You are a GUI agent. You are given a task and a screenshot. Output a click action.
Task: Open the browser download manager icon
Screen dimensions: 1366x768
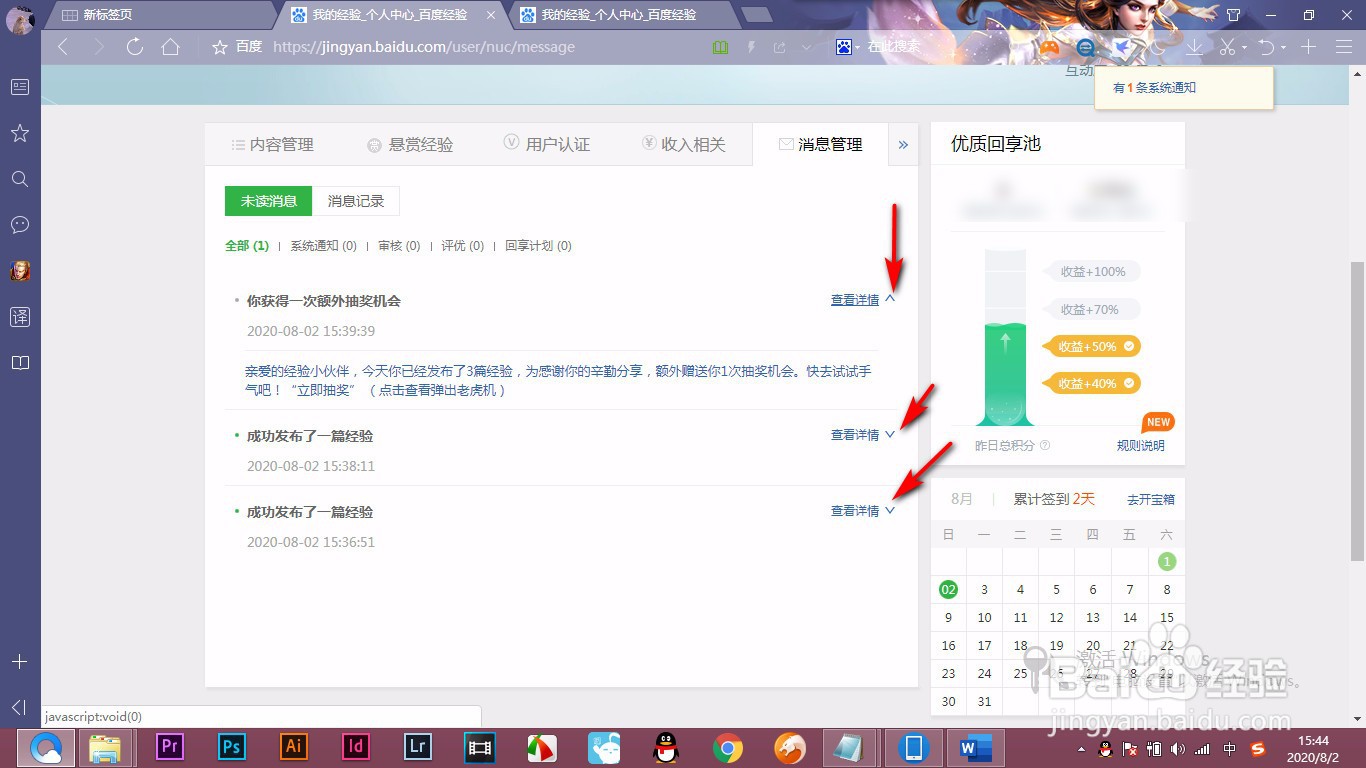coord(1193,47)
